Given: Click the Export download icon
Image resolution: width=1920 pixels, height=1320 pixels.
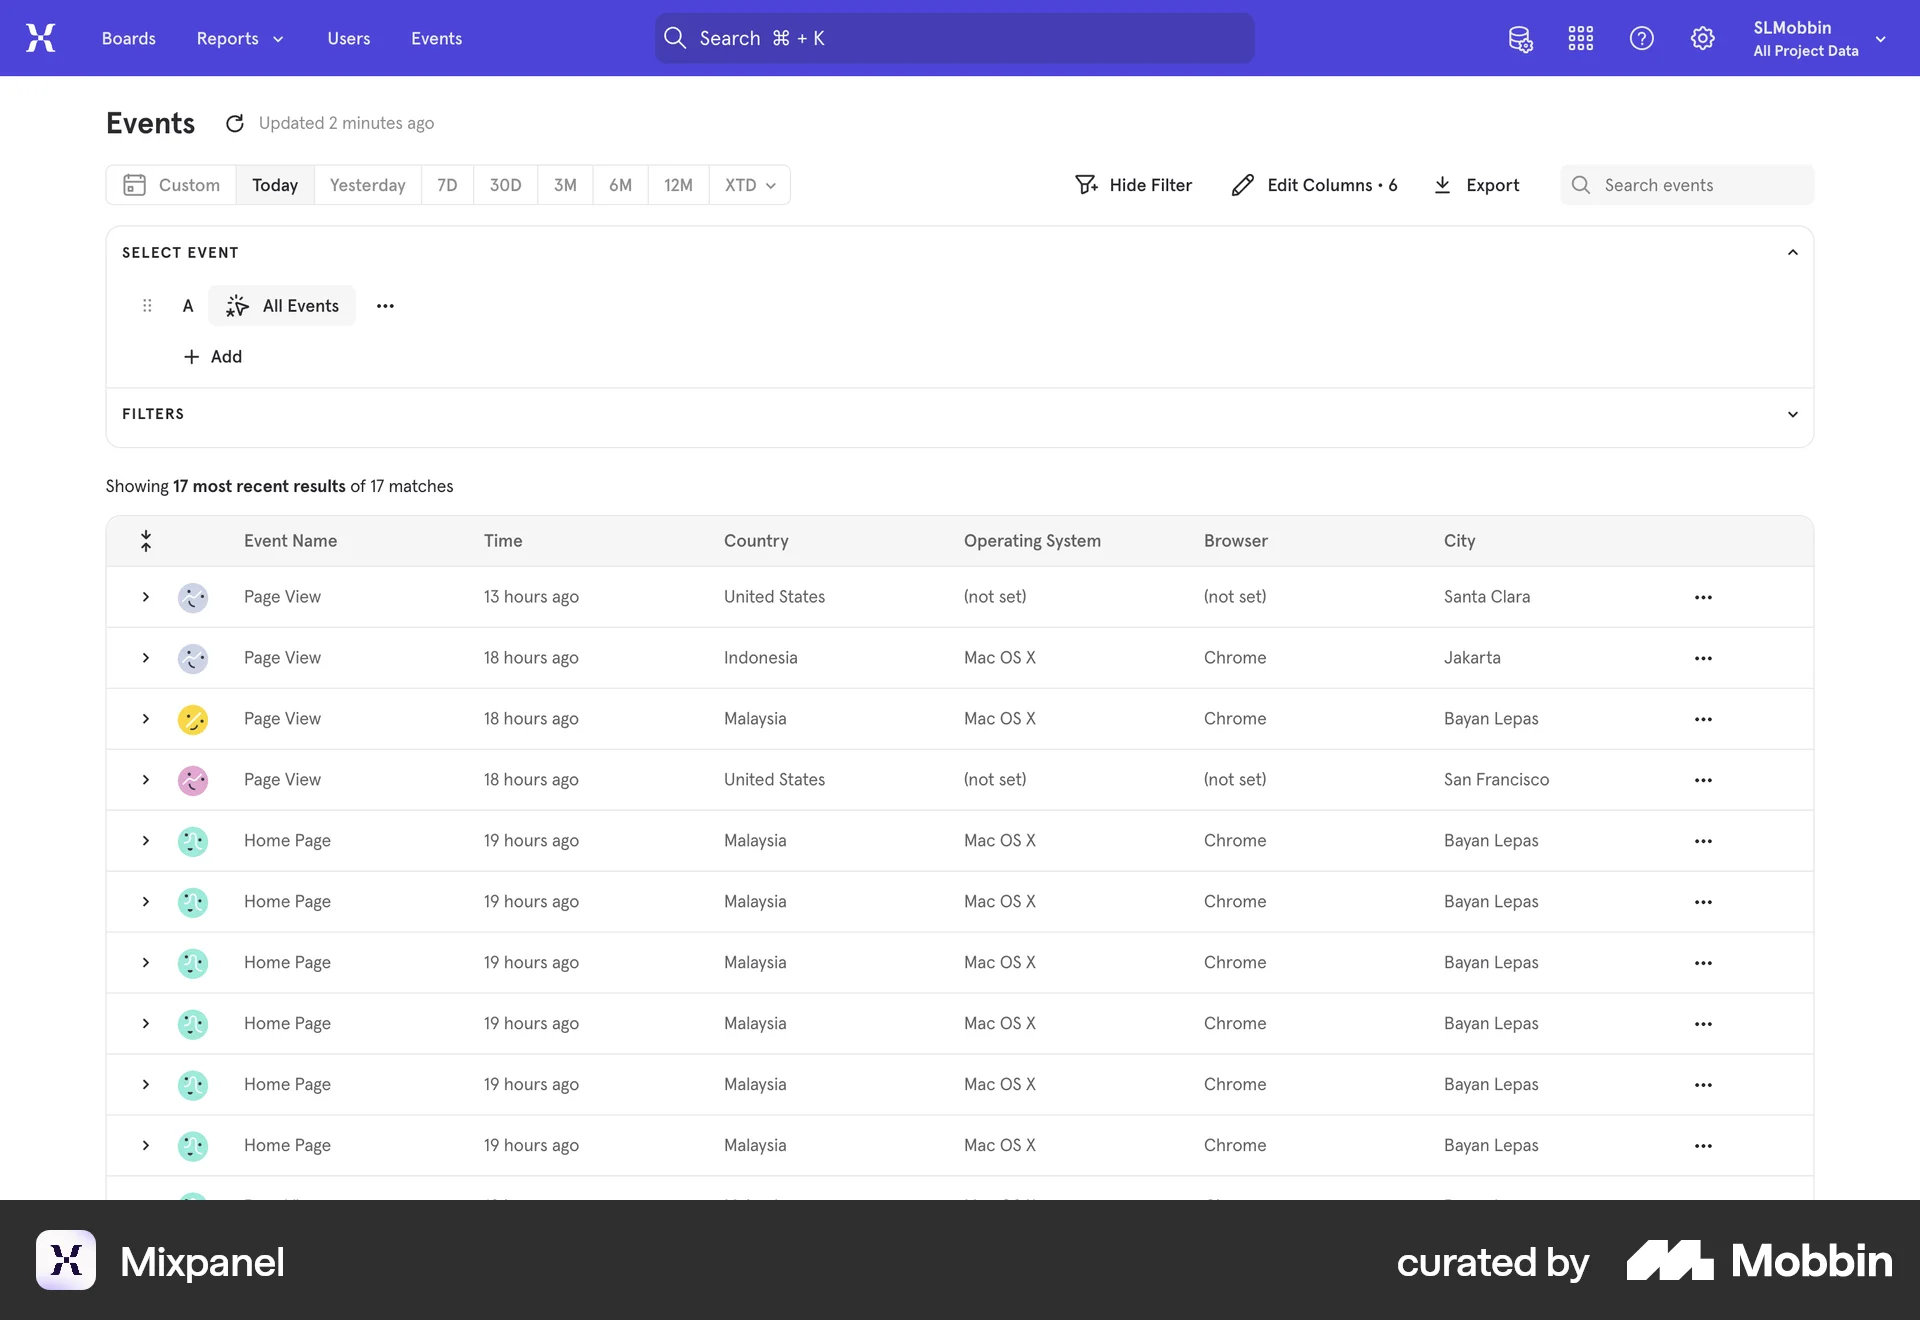Looking at the screenshot, I should pos(1443,185).
